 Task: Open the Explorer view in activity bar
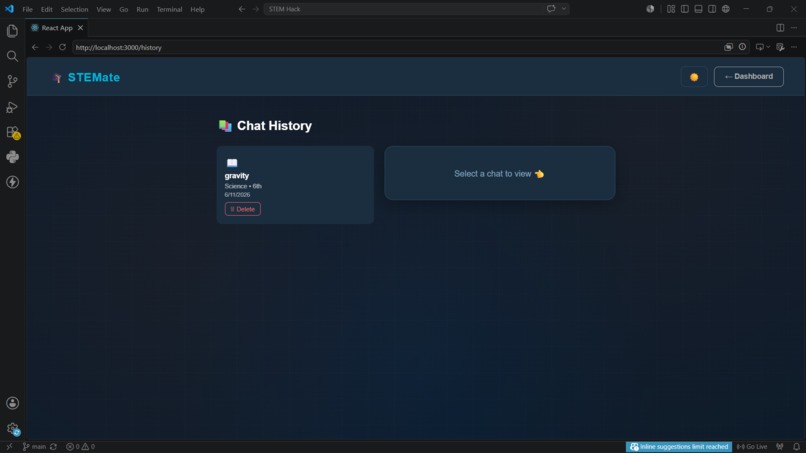(x=12, y=31)
